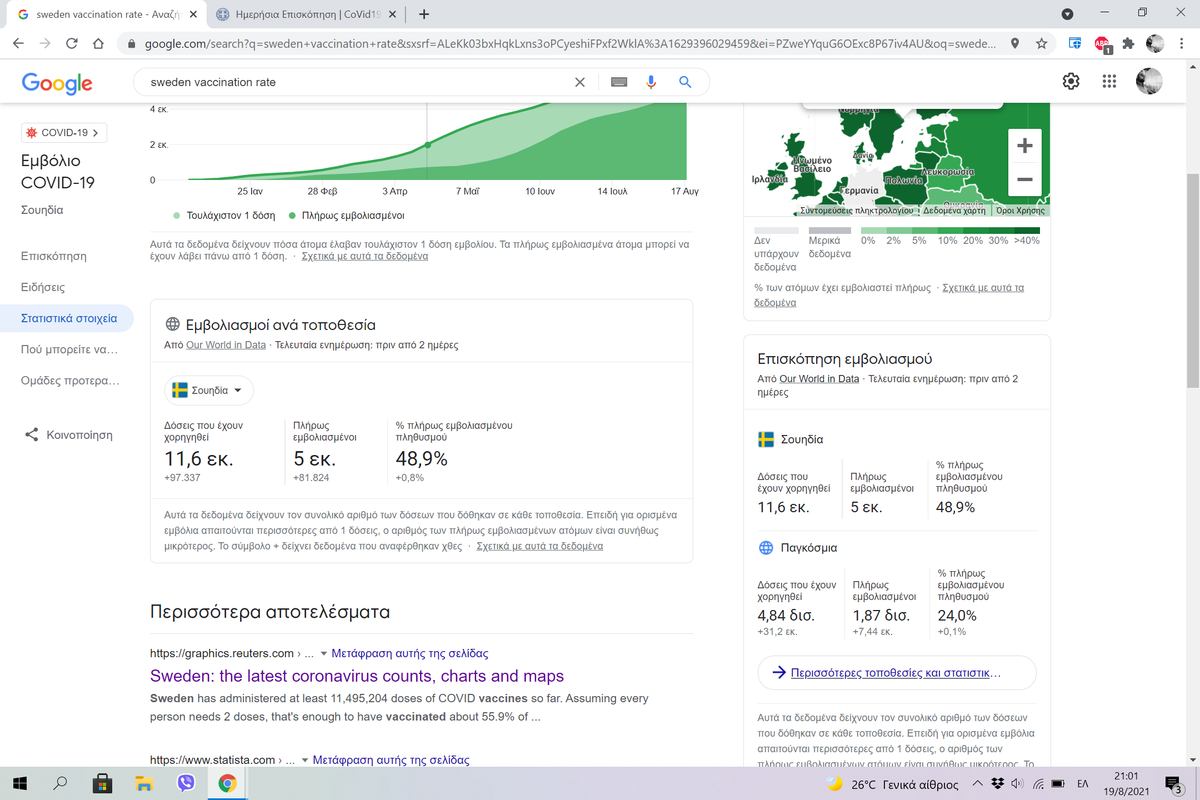
Task: Open a new Chrome tab
Action: point(424,14)
